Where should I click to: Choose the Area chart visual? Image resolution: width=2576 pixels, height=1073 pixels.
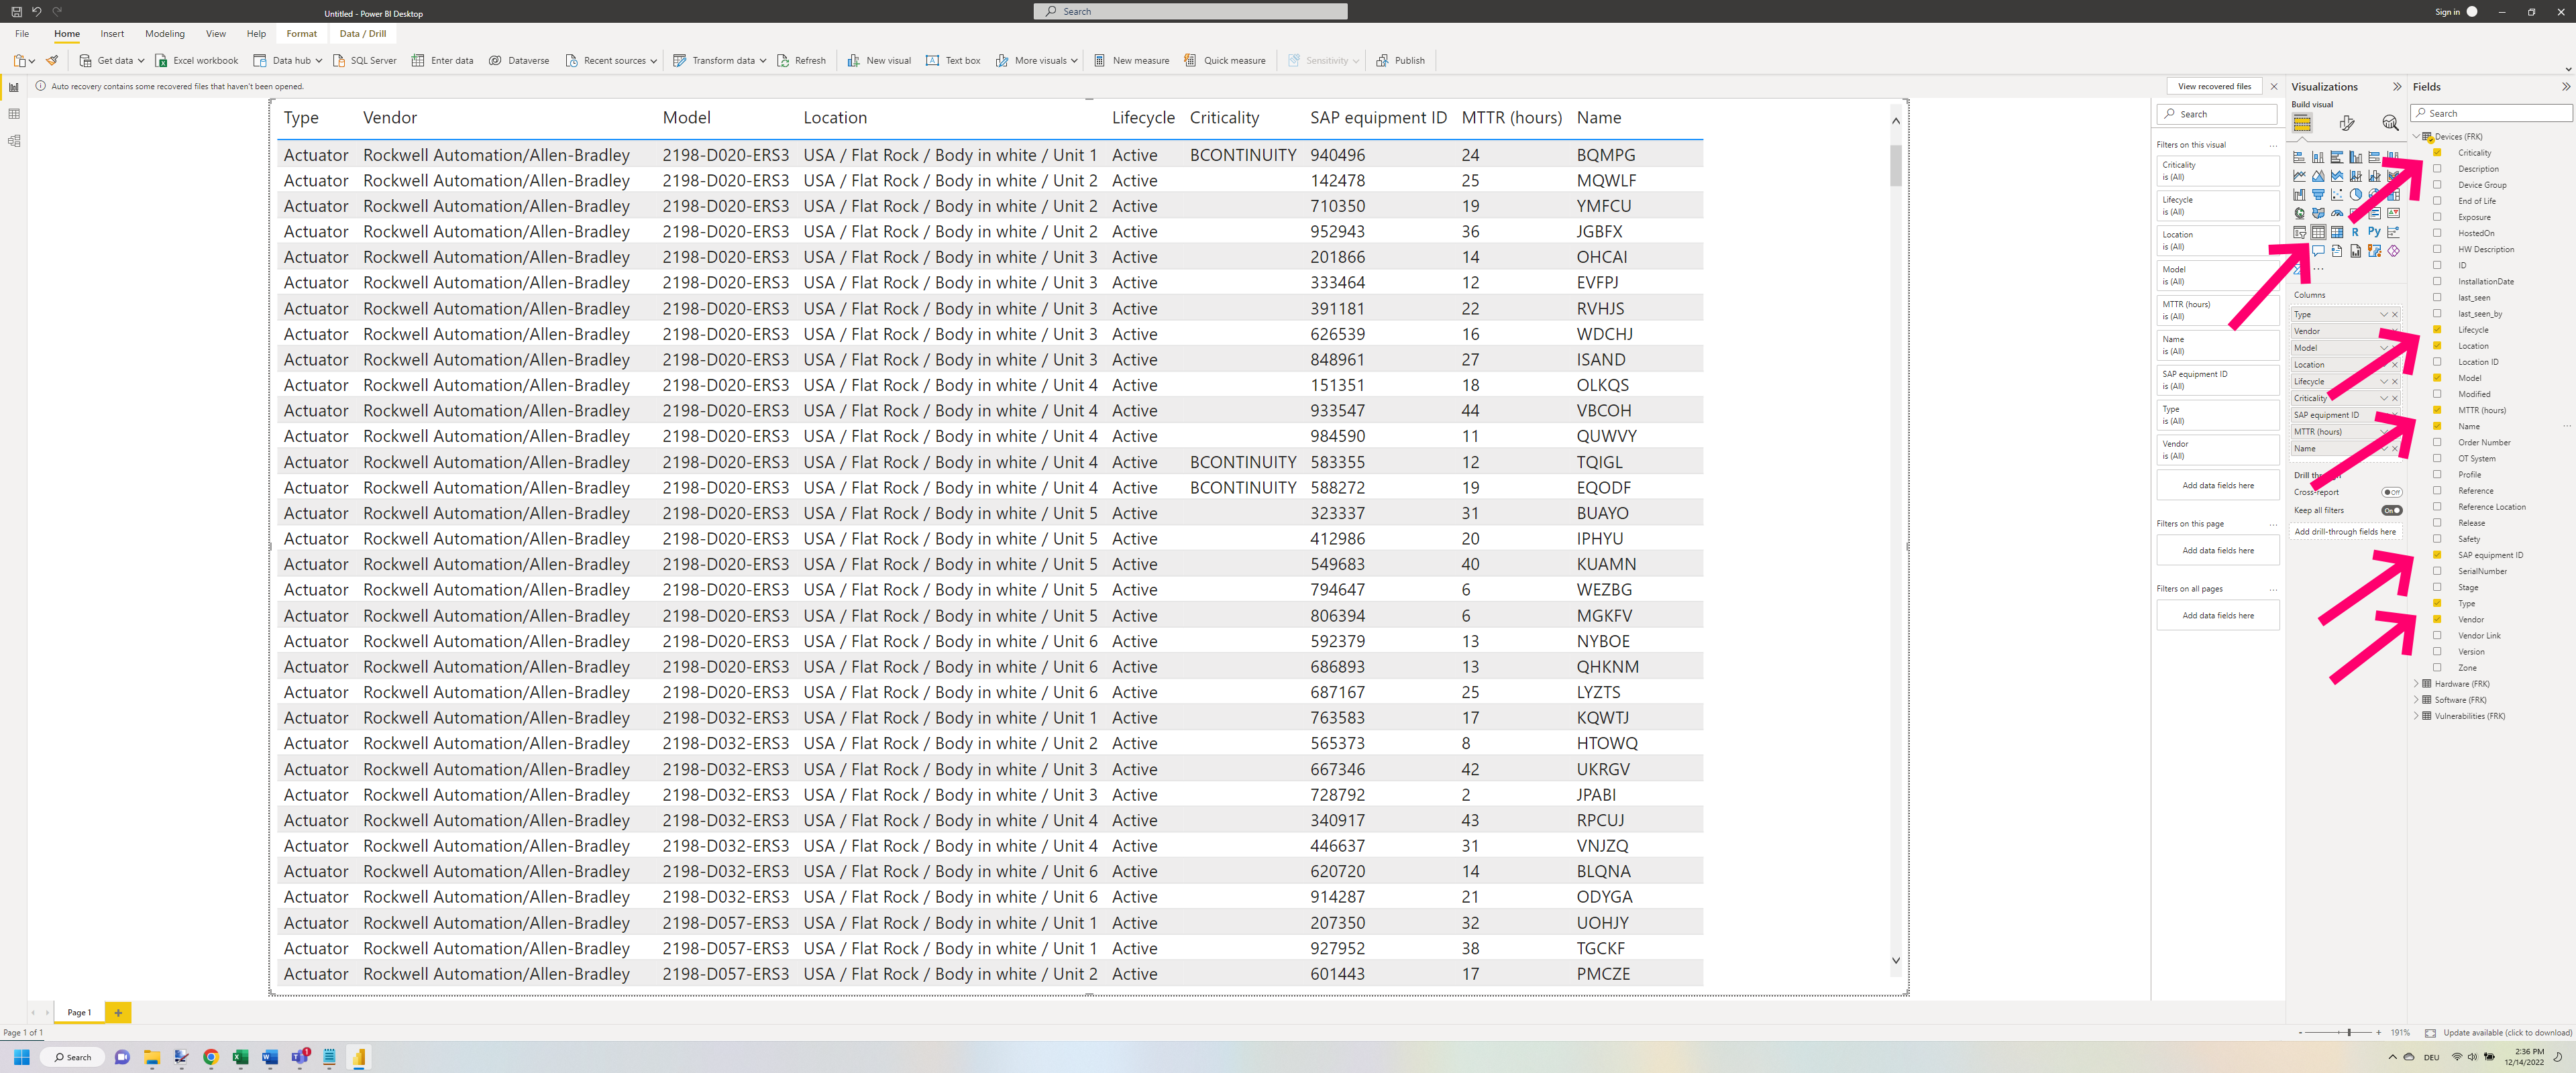point(2319,176)
